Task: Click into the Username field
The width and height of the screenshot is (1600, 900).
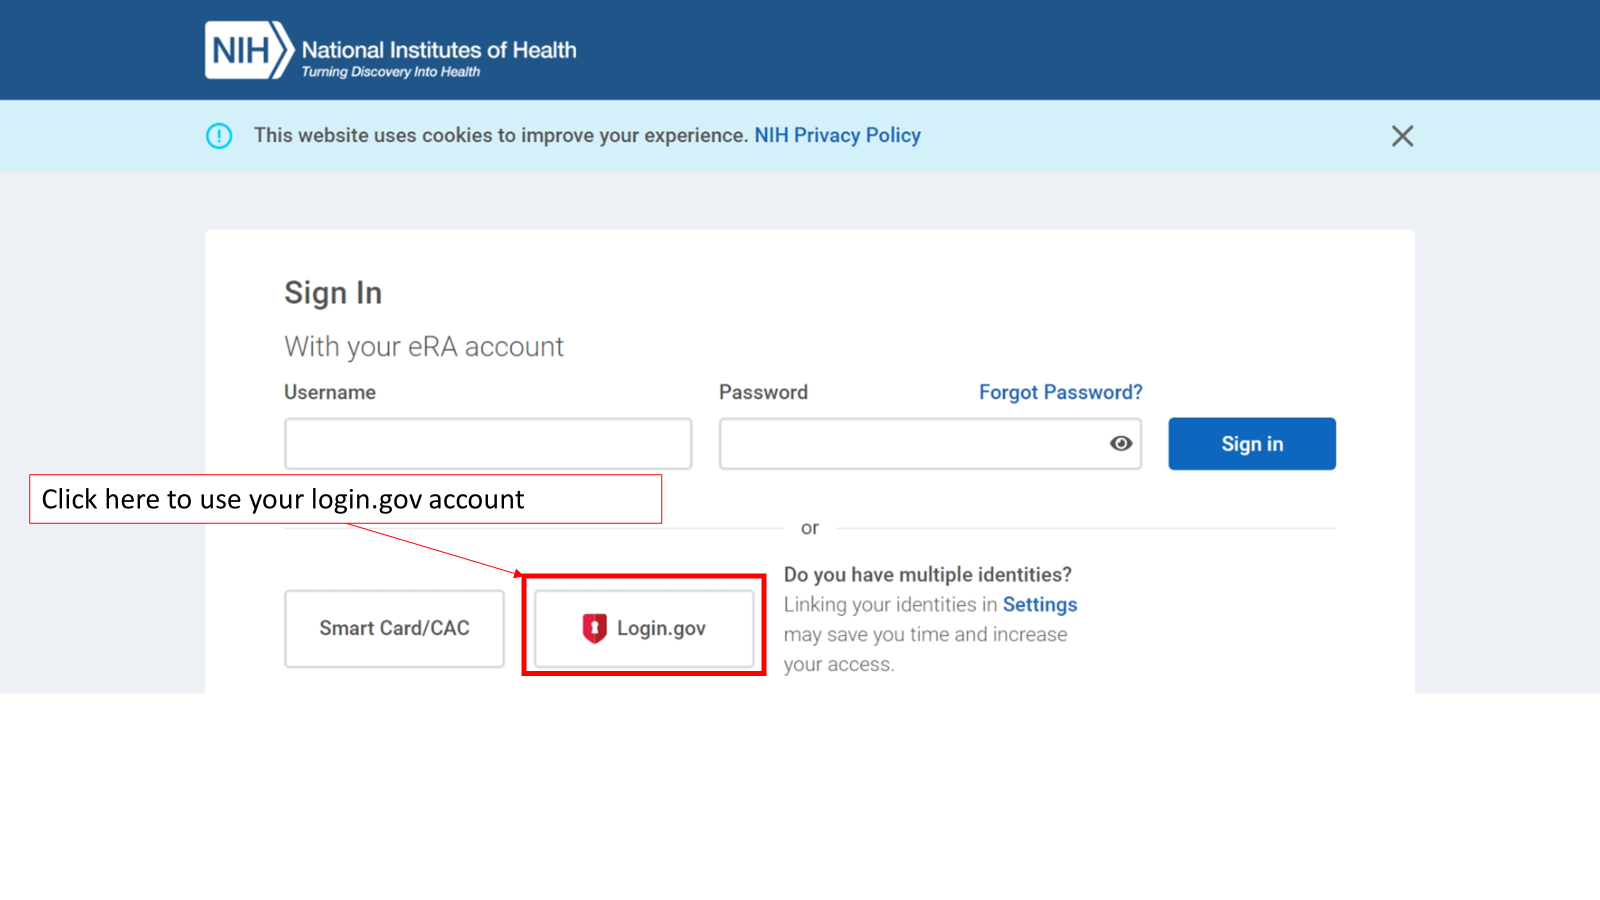Action: click(487, 444)
